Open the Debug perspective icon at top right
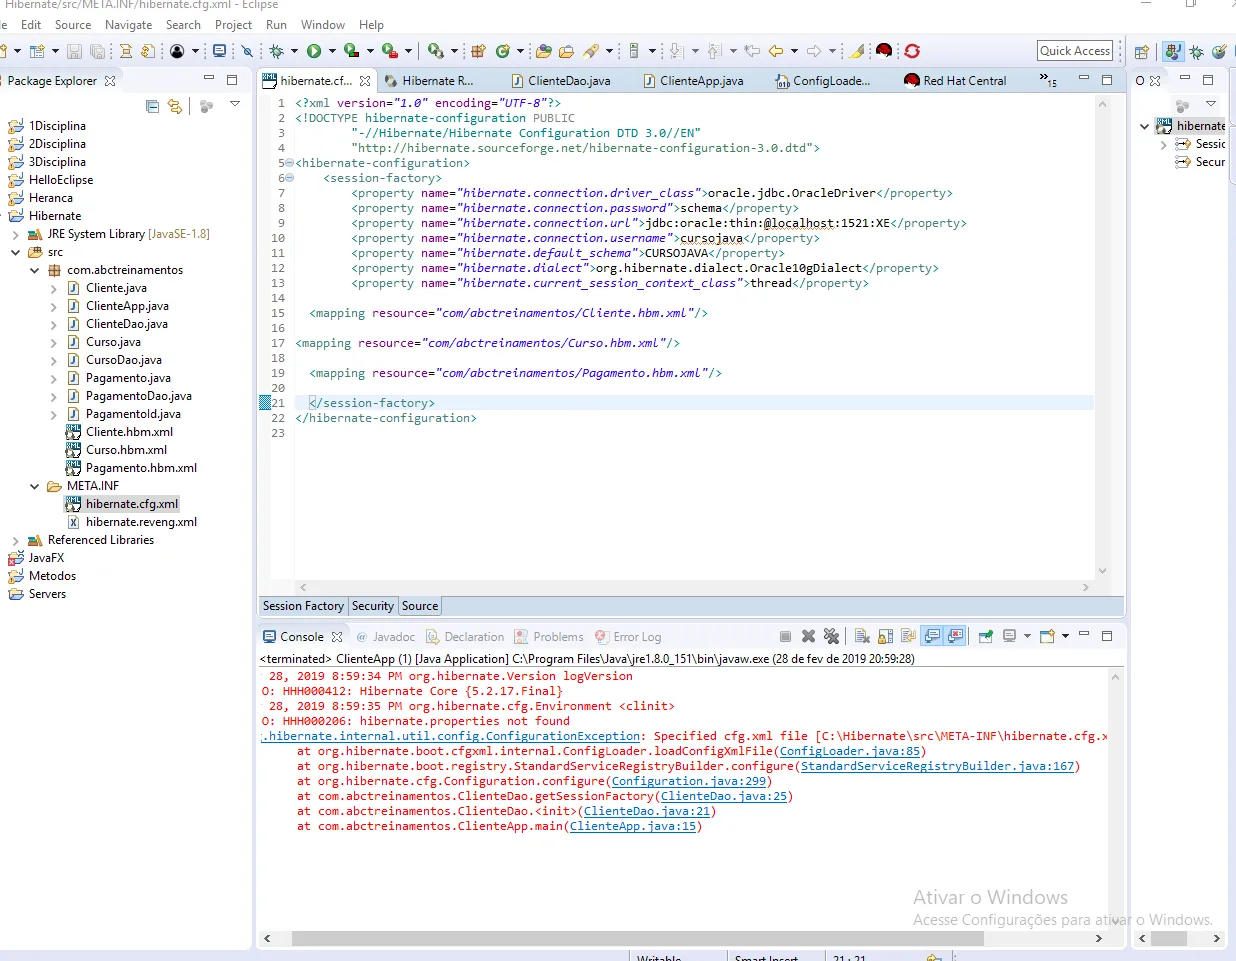This screenshot has height=961, width=1236. [1196, 51]
